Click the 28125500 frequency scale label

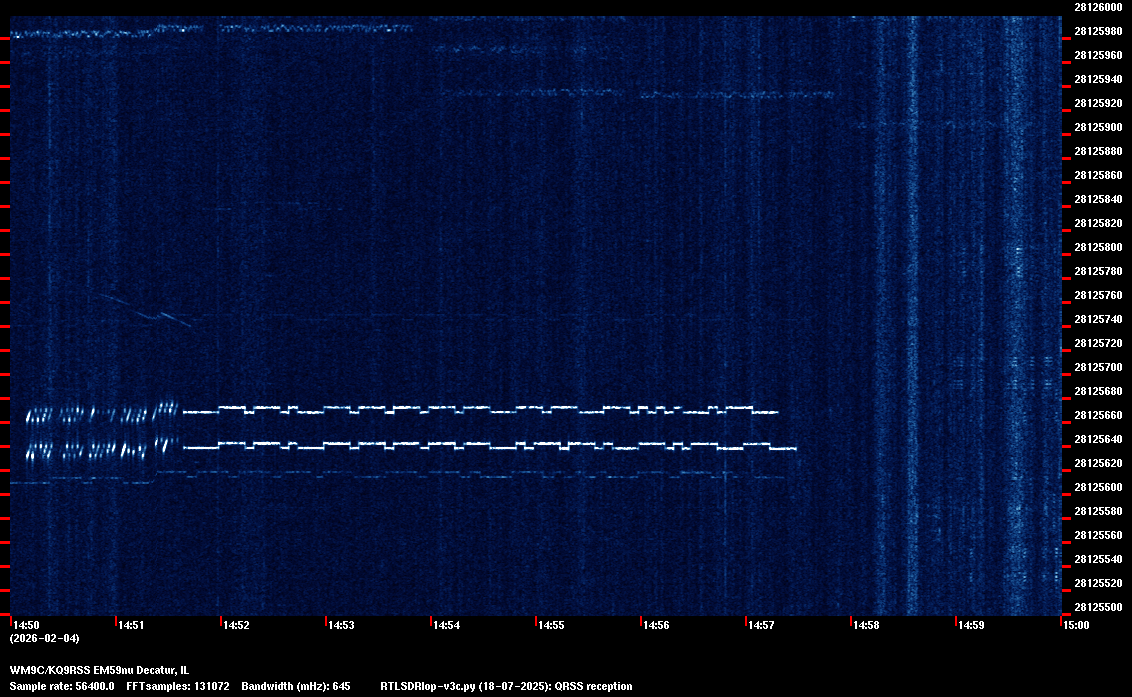1097,607
